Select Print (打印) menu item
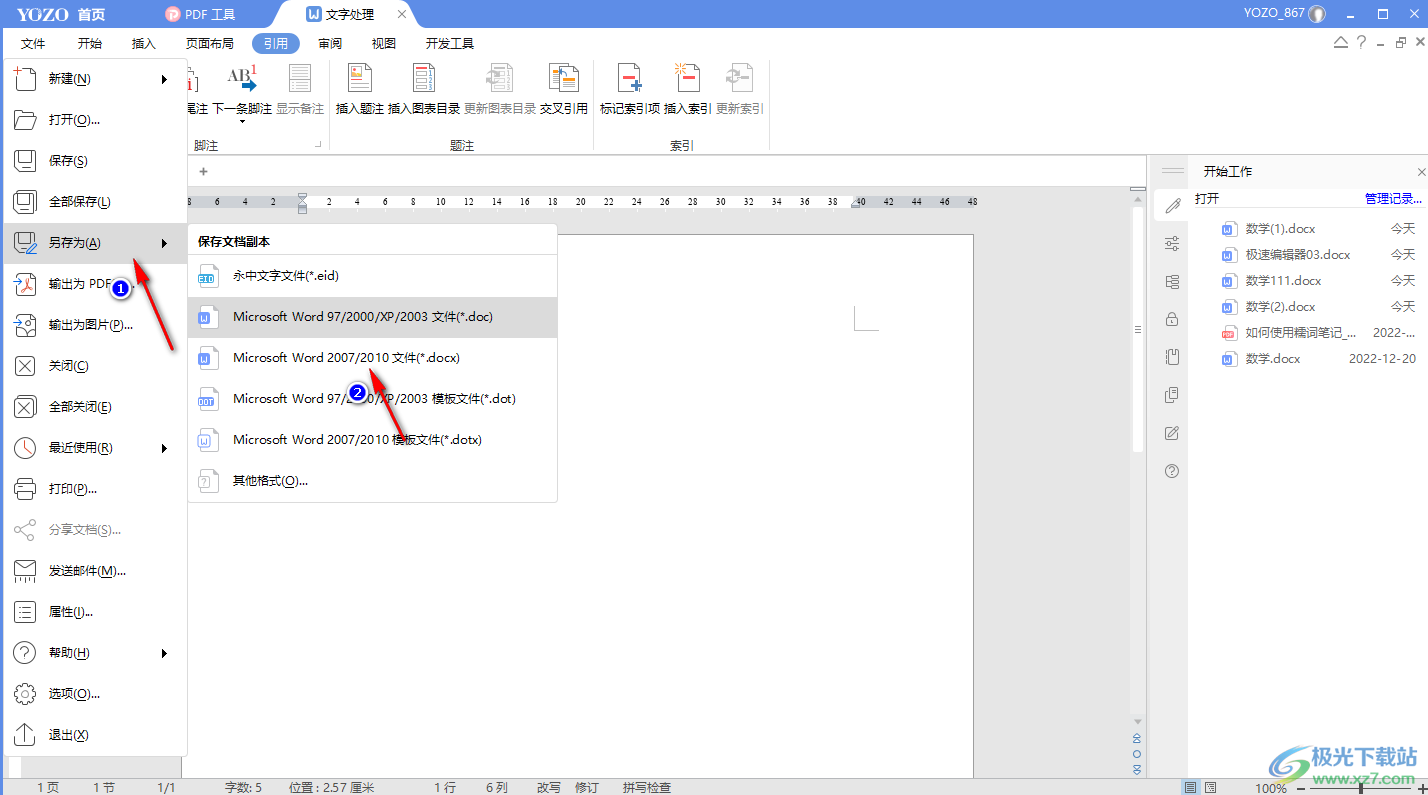Viewport: 1428px width, 795px height. (95, 489)
